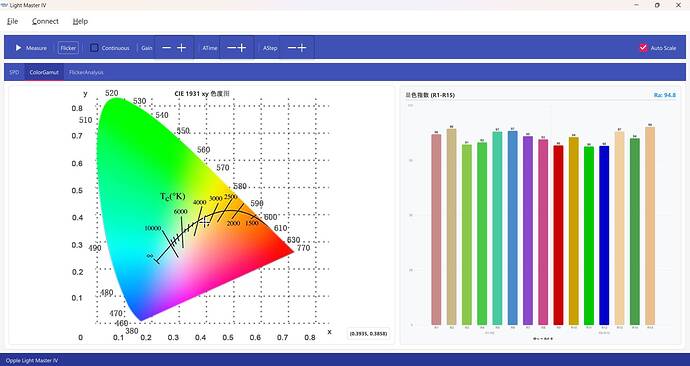Click the teal R5 bar
Viewport: 690px width, 366px height.
coord(497,228)
